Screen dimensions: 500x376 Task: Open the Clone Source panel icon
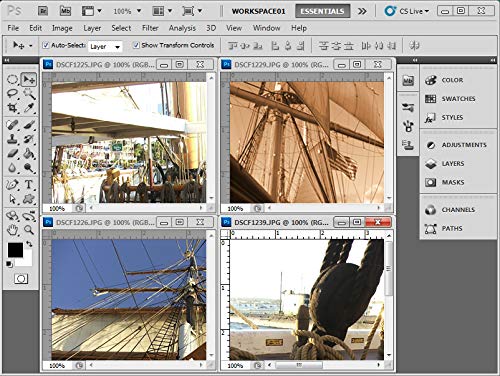tap(408, 145)
